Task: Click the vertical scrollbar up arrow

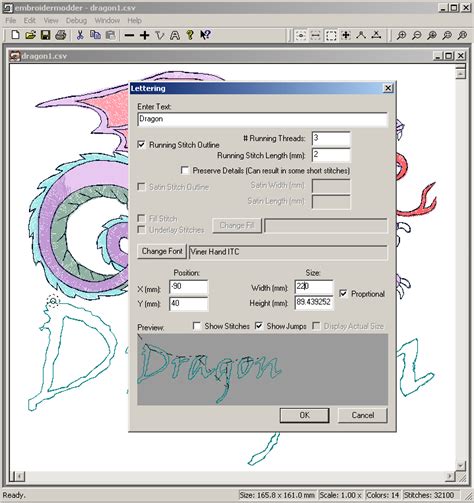Action: pyautogui.click(x=460, y=74)
